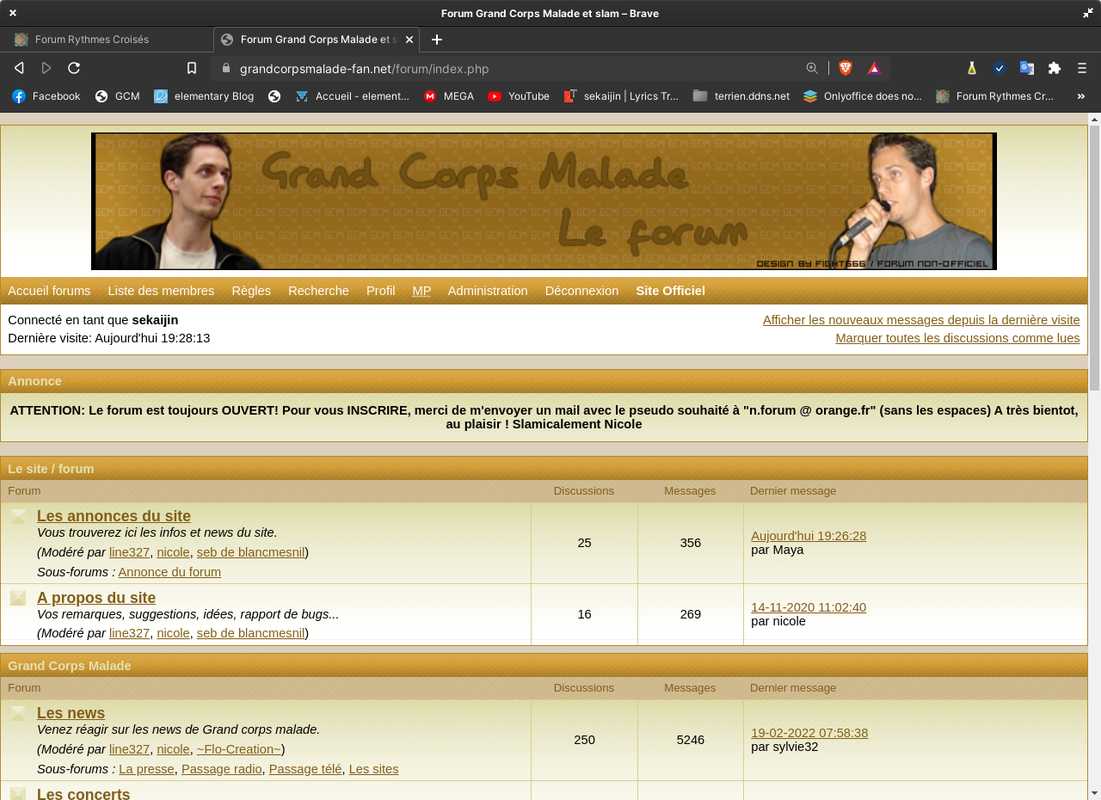Go back with the browser back arrow

20,68
